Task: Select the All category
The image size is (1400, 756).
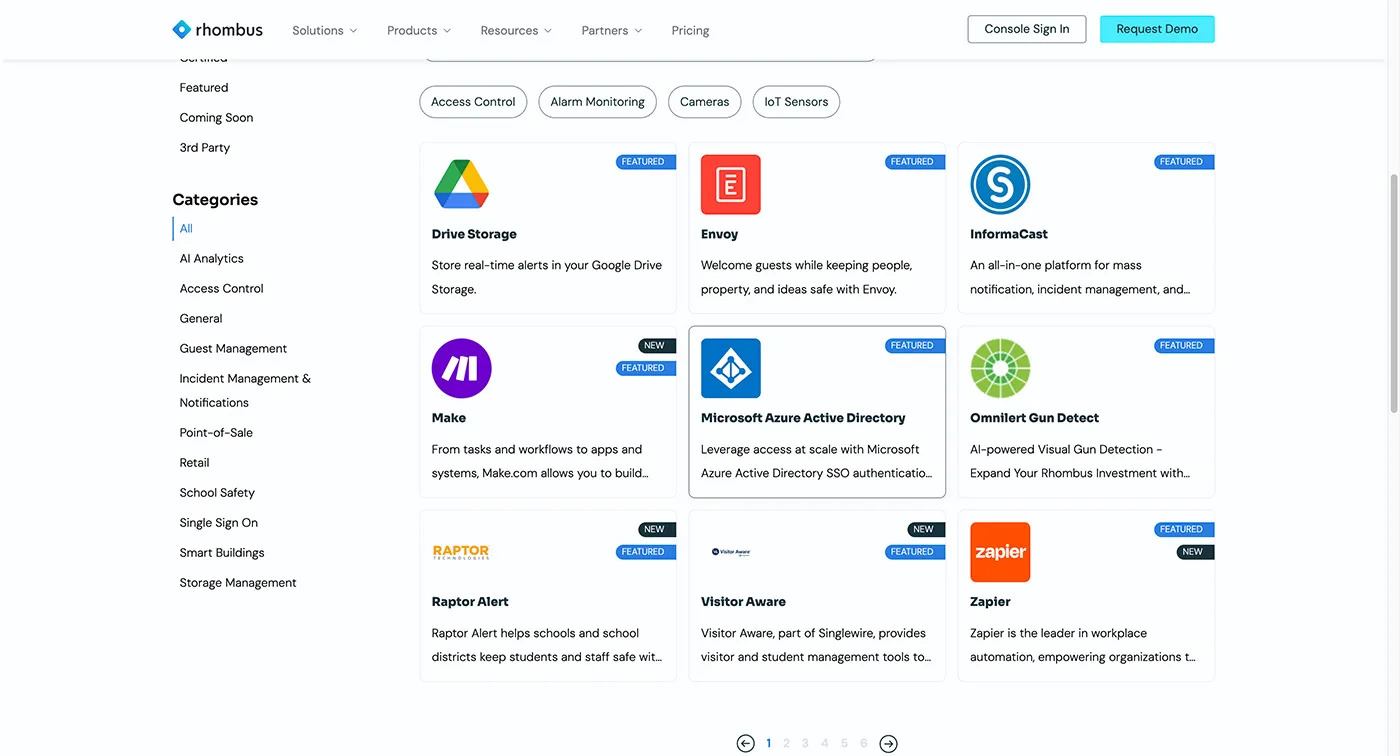Action: pyautogui.click(x=186, y=229)
